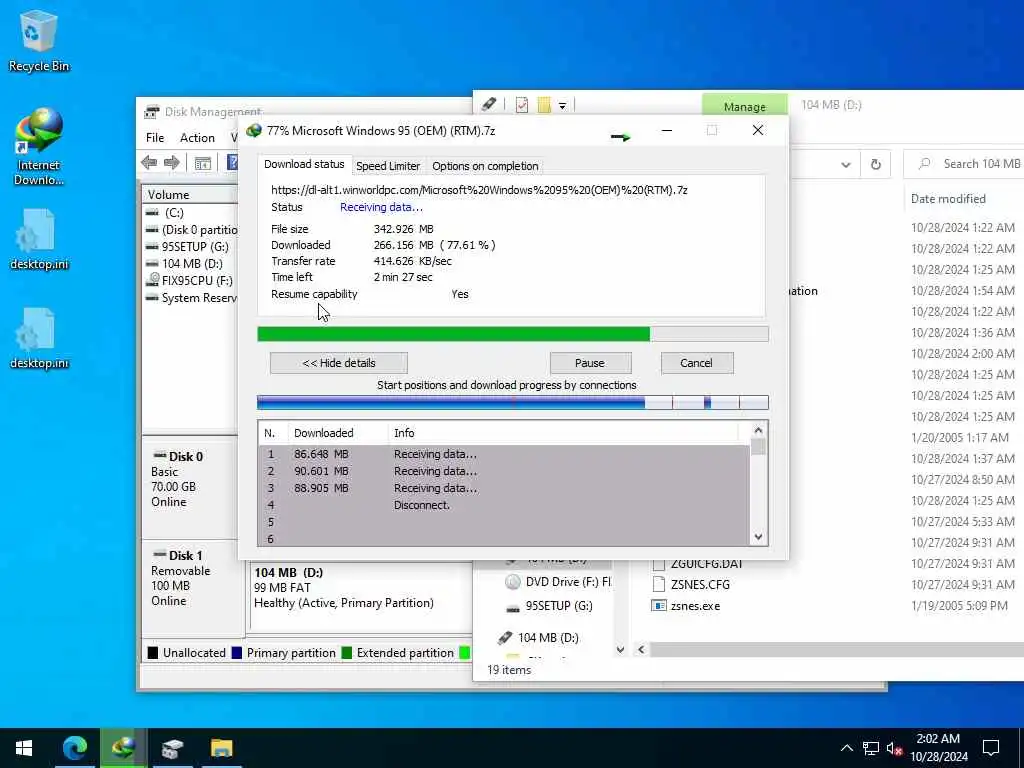This screenshot has width=1024, height=768.
Task: Open the Options on completion tab
Action: pos(485,166)
